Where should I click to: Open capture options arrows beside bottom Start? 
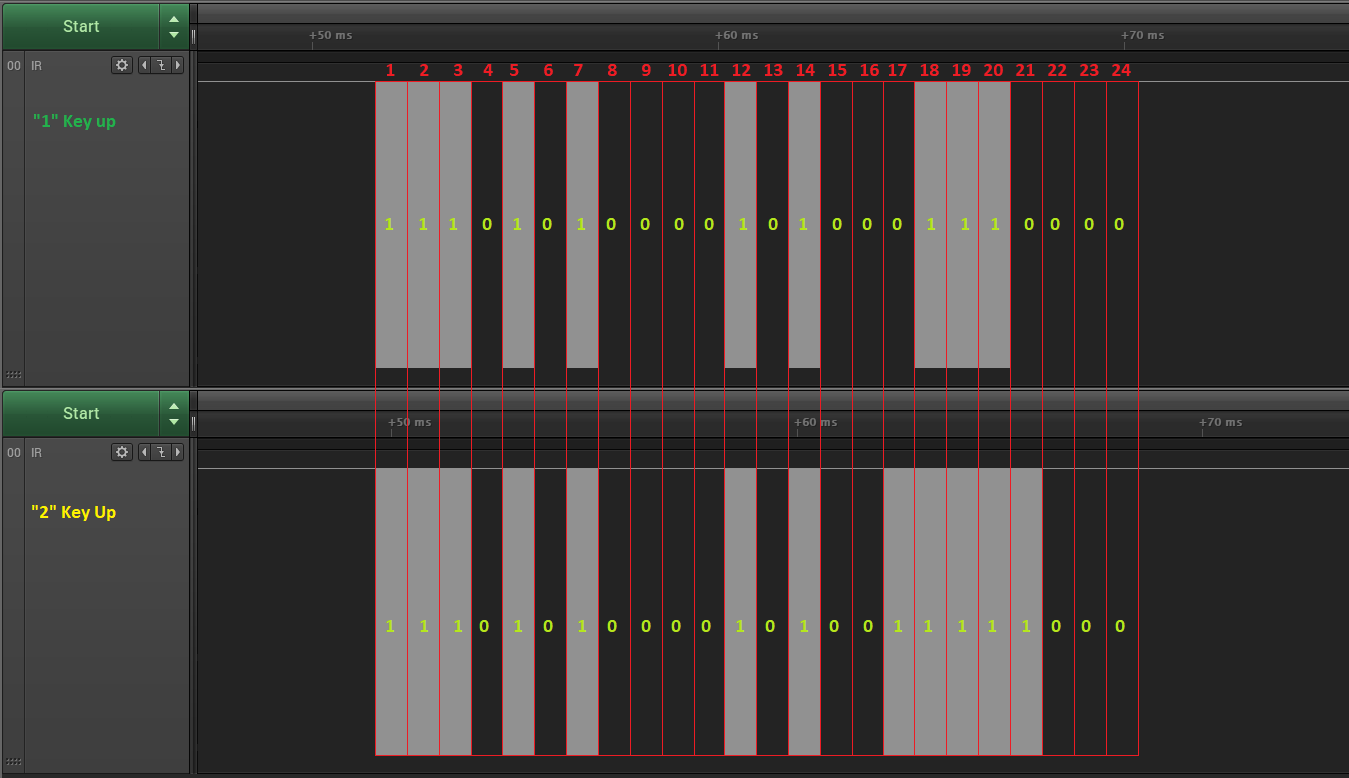[x=174, y=414]
